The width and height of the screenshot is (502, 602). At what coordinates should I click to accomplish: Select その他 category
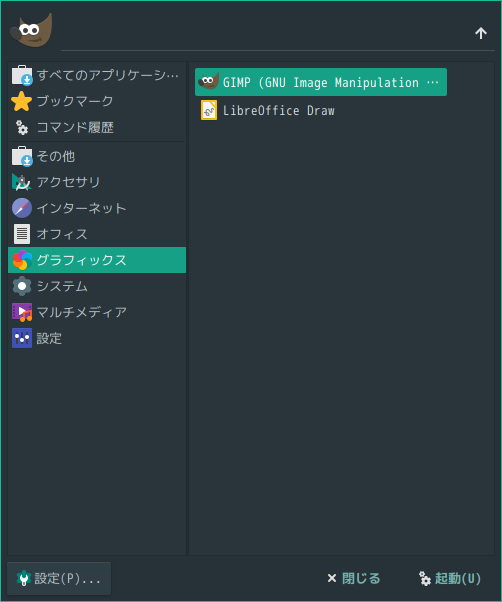(97, 156)
